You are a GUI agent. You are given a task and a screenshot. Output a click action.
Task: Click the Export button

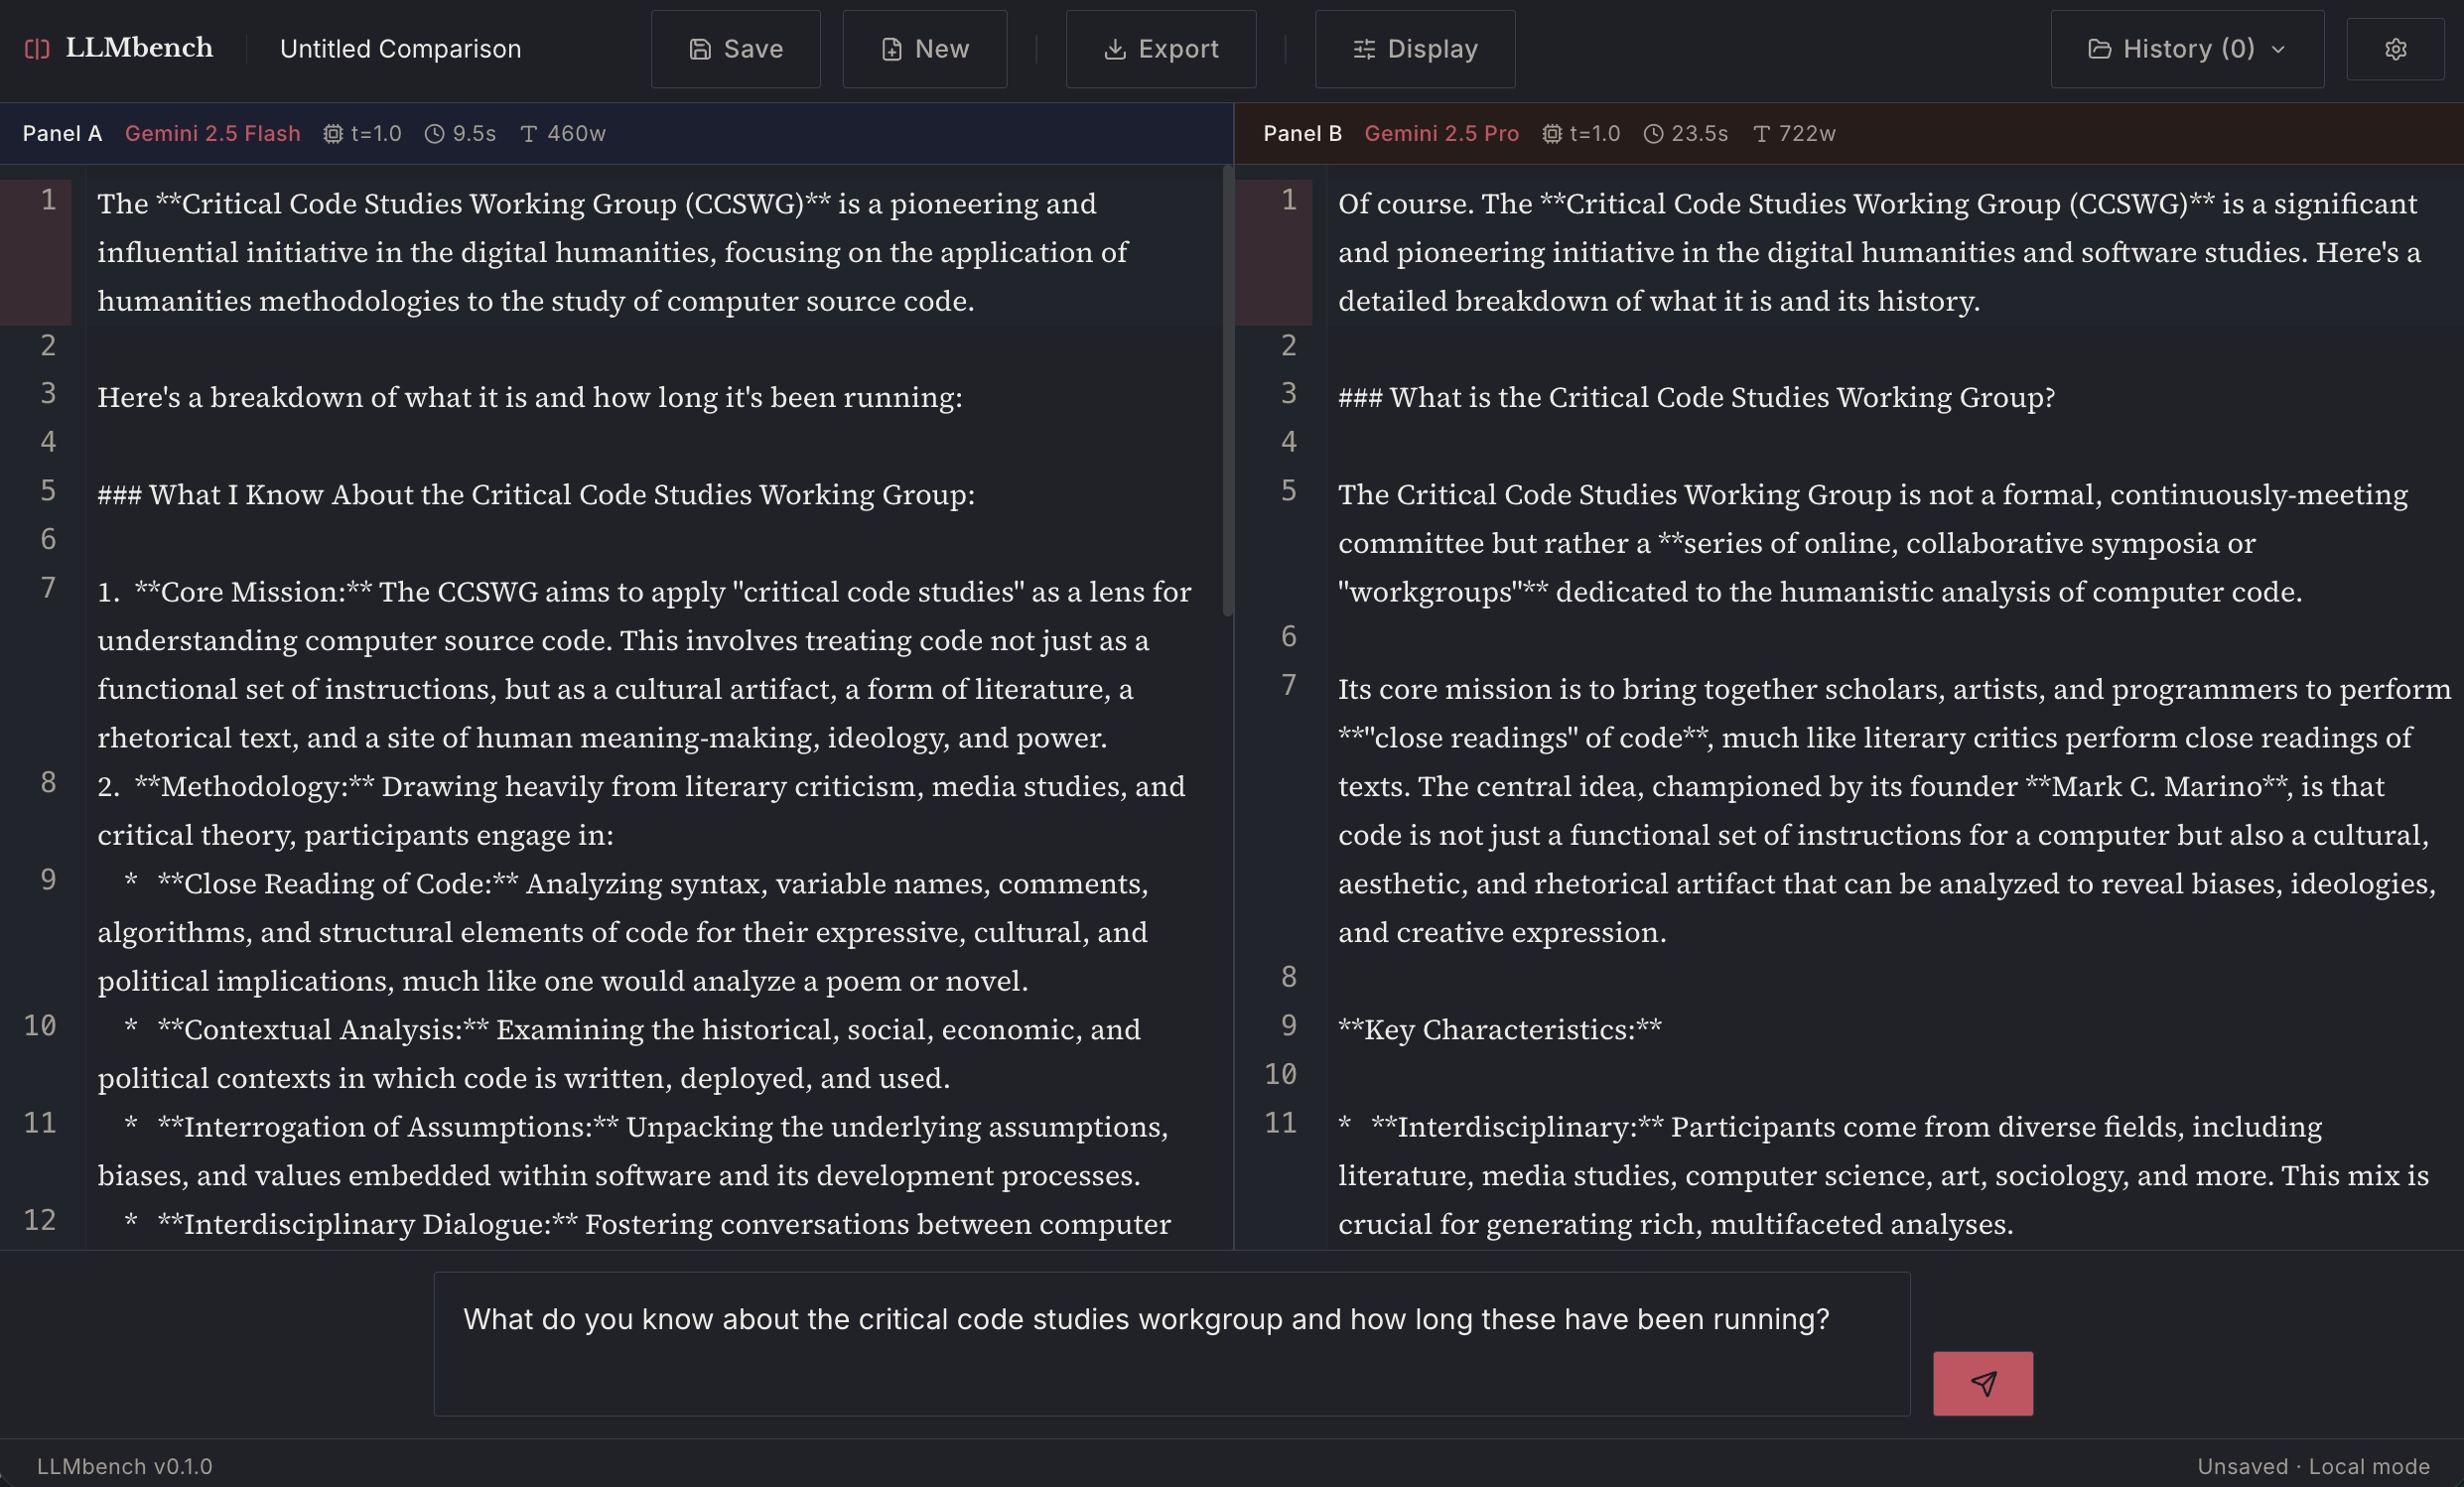click(x=1160, y=49)
